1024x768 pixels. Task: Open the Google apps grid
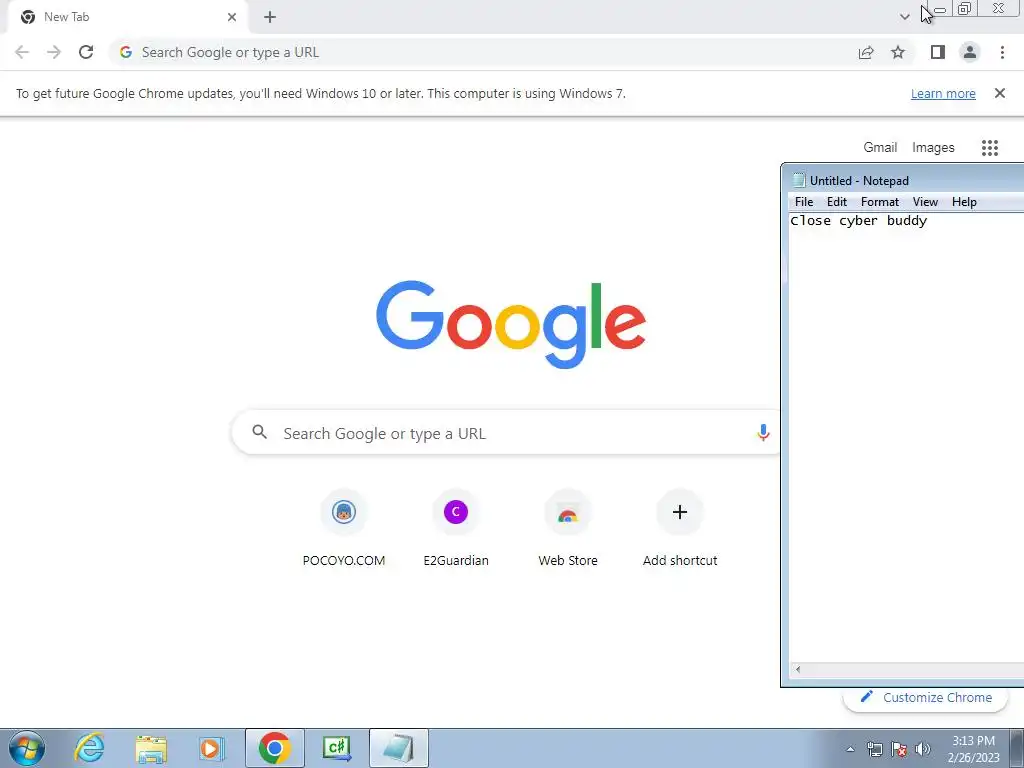[x=989, y=148]
